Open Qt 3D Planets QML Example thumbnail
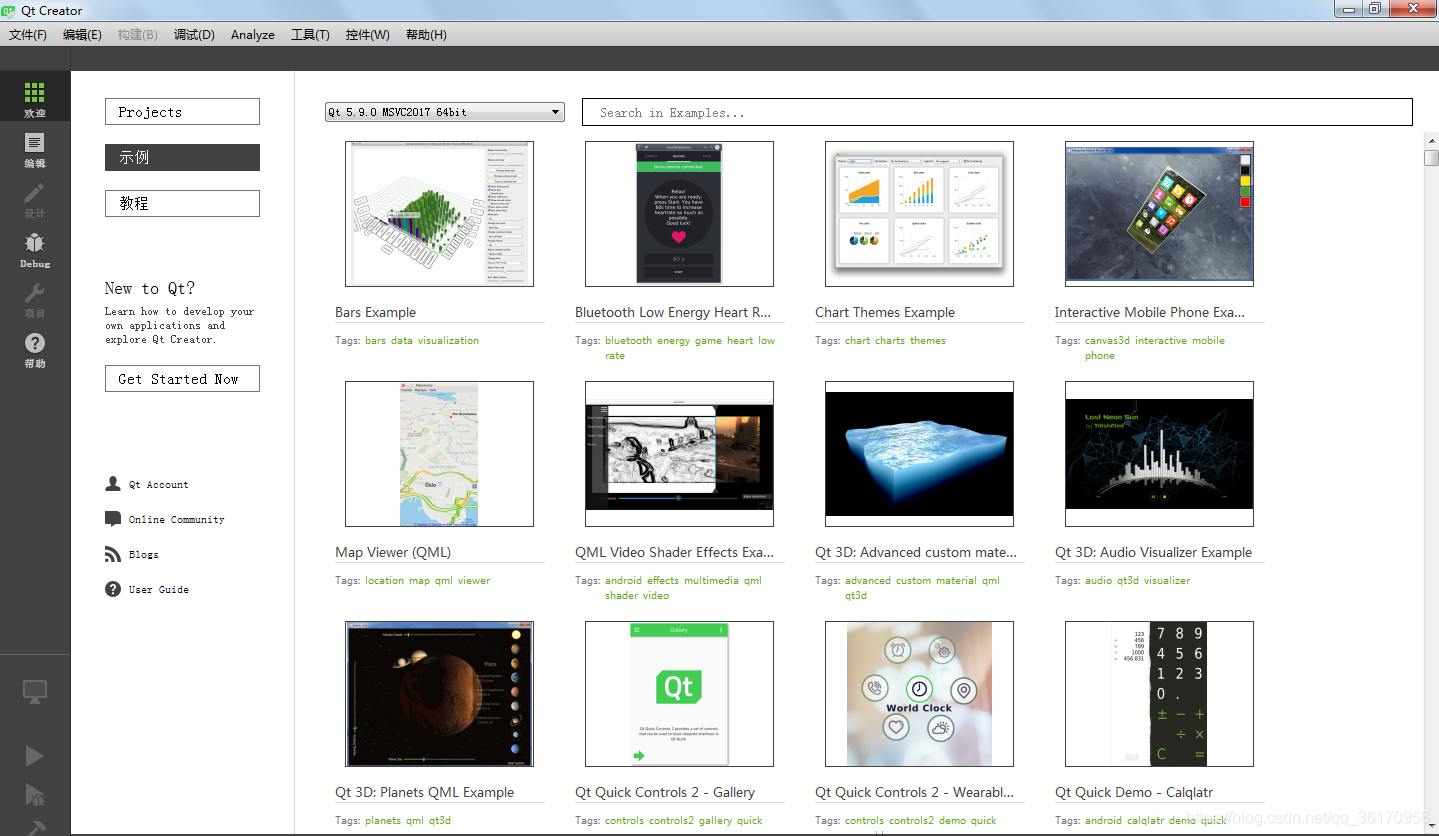The height and width of the screenshot is (836, 1439). (439, 694)
